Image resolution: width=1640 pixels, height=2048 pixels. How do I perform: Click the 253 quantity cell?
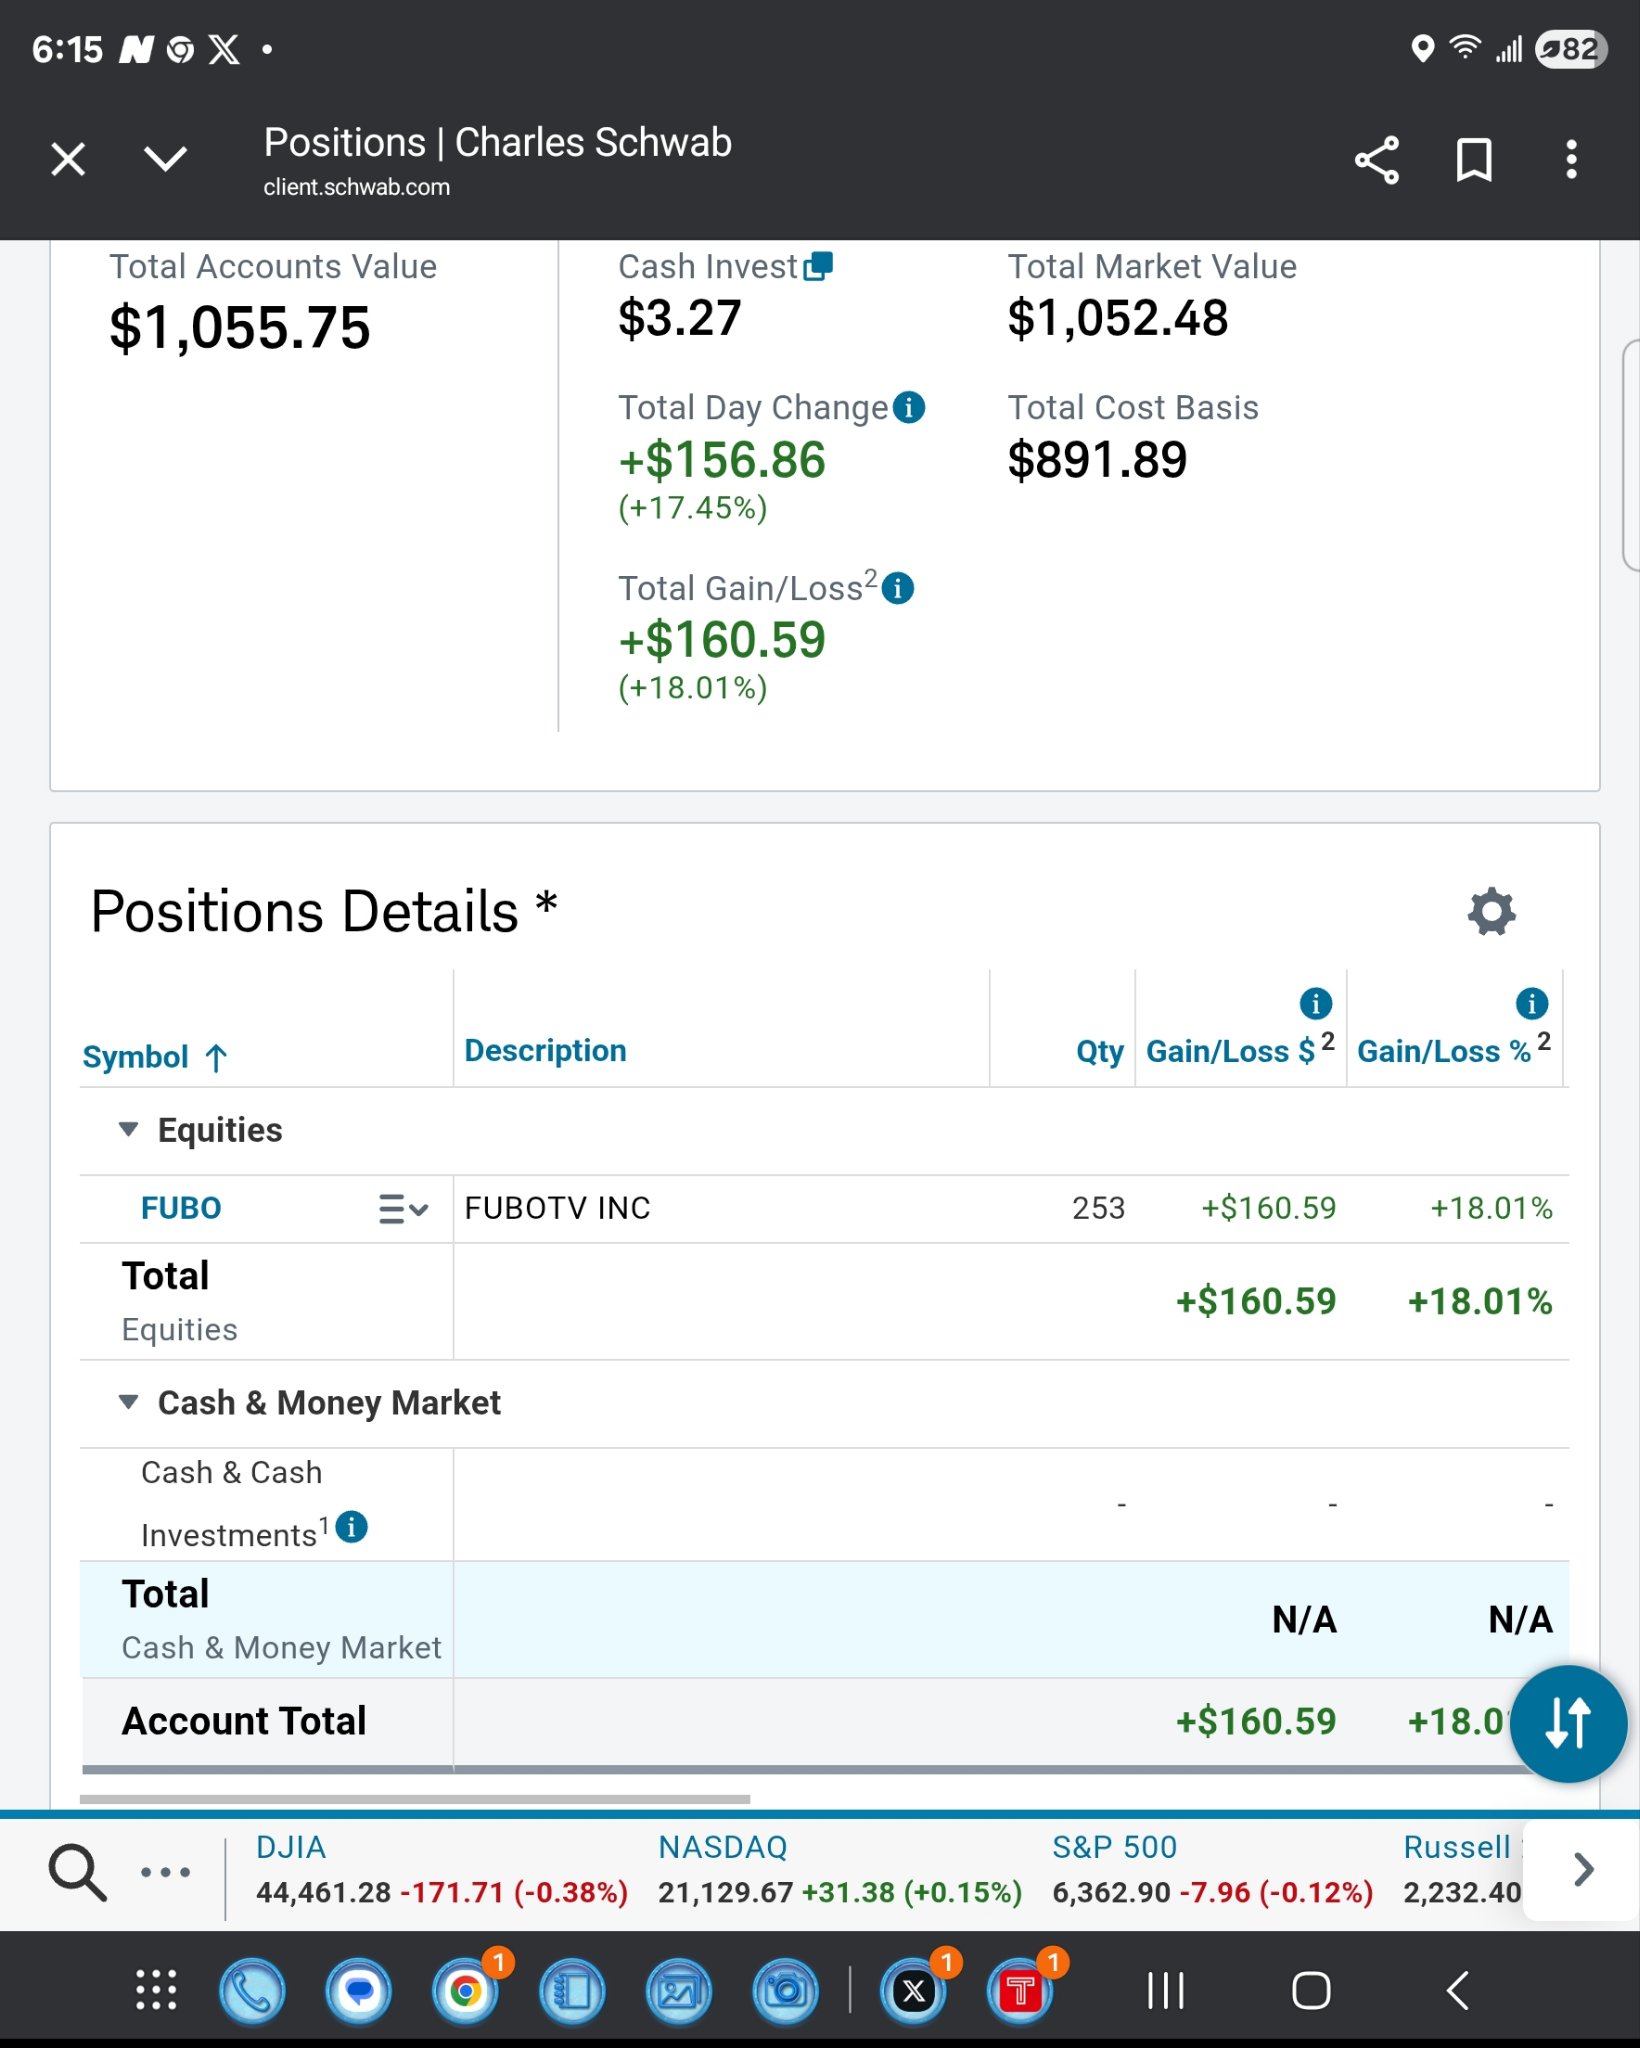coord(1098,1208)
